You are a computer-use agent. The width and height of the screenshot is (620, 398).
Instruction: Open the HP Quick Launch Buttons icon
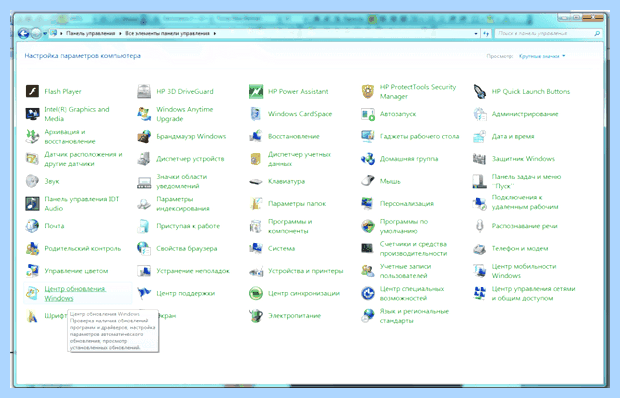pyautogui.click(x=480, y=91)
